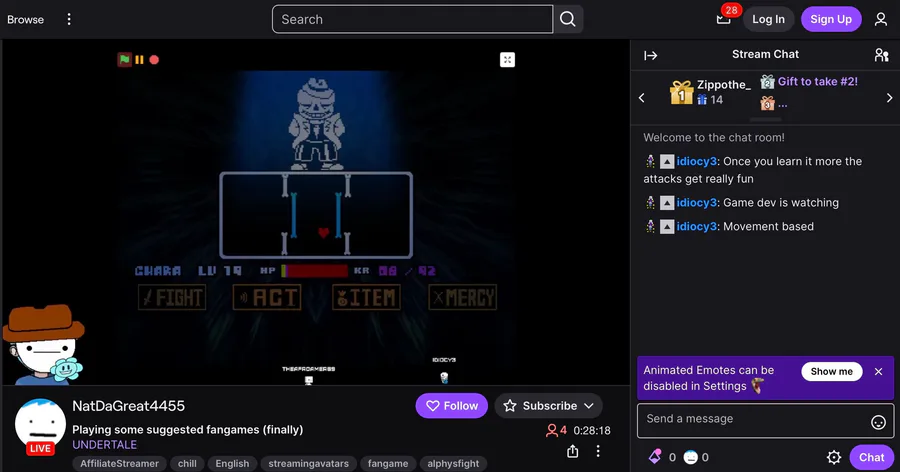Select the chill tag
This screenshot has height=472, width=900.
click(187, 463)
